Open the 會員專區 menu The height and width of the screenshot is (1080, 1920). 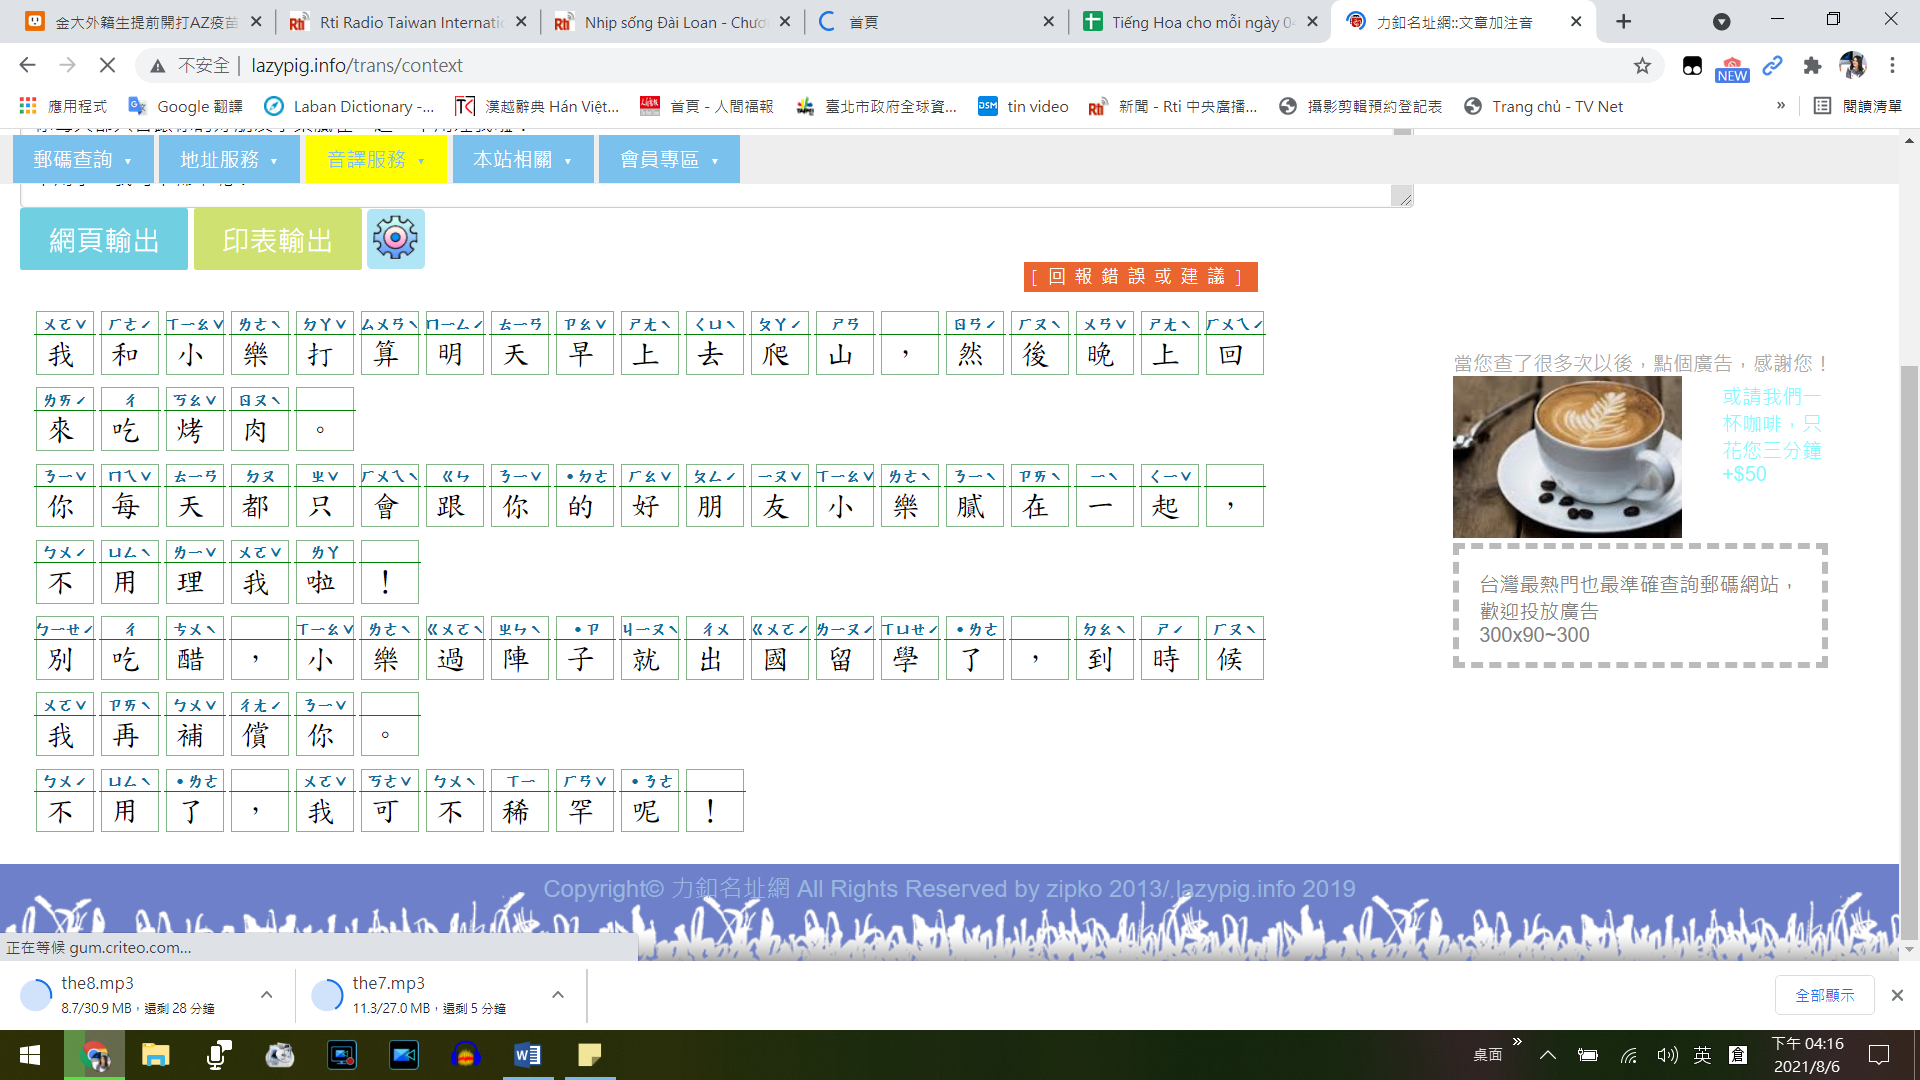[669, 160]
